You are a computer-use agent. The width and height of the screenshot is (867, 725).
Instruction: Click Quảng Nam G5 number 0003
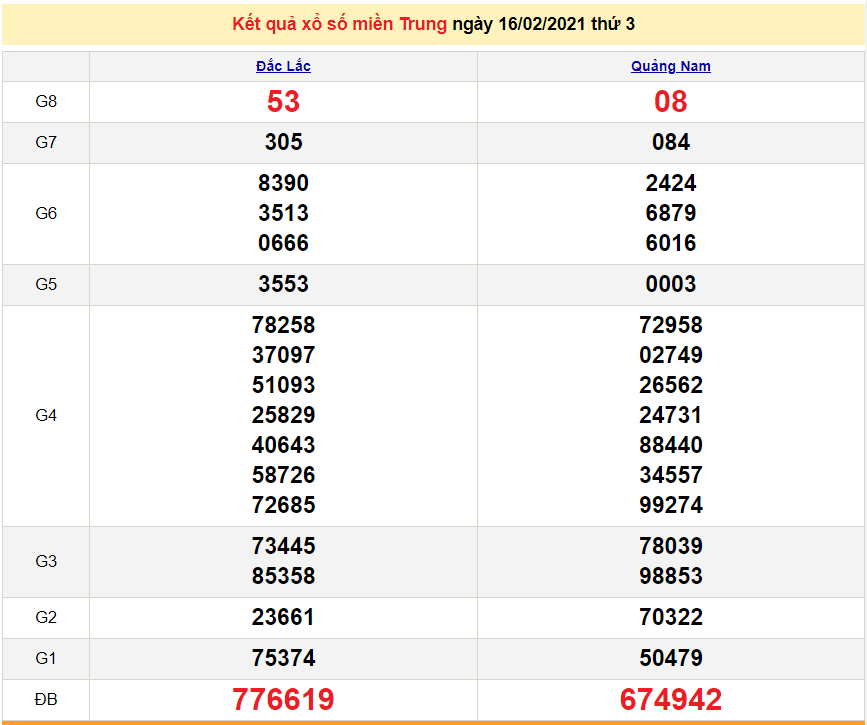point(670,284)
